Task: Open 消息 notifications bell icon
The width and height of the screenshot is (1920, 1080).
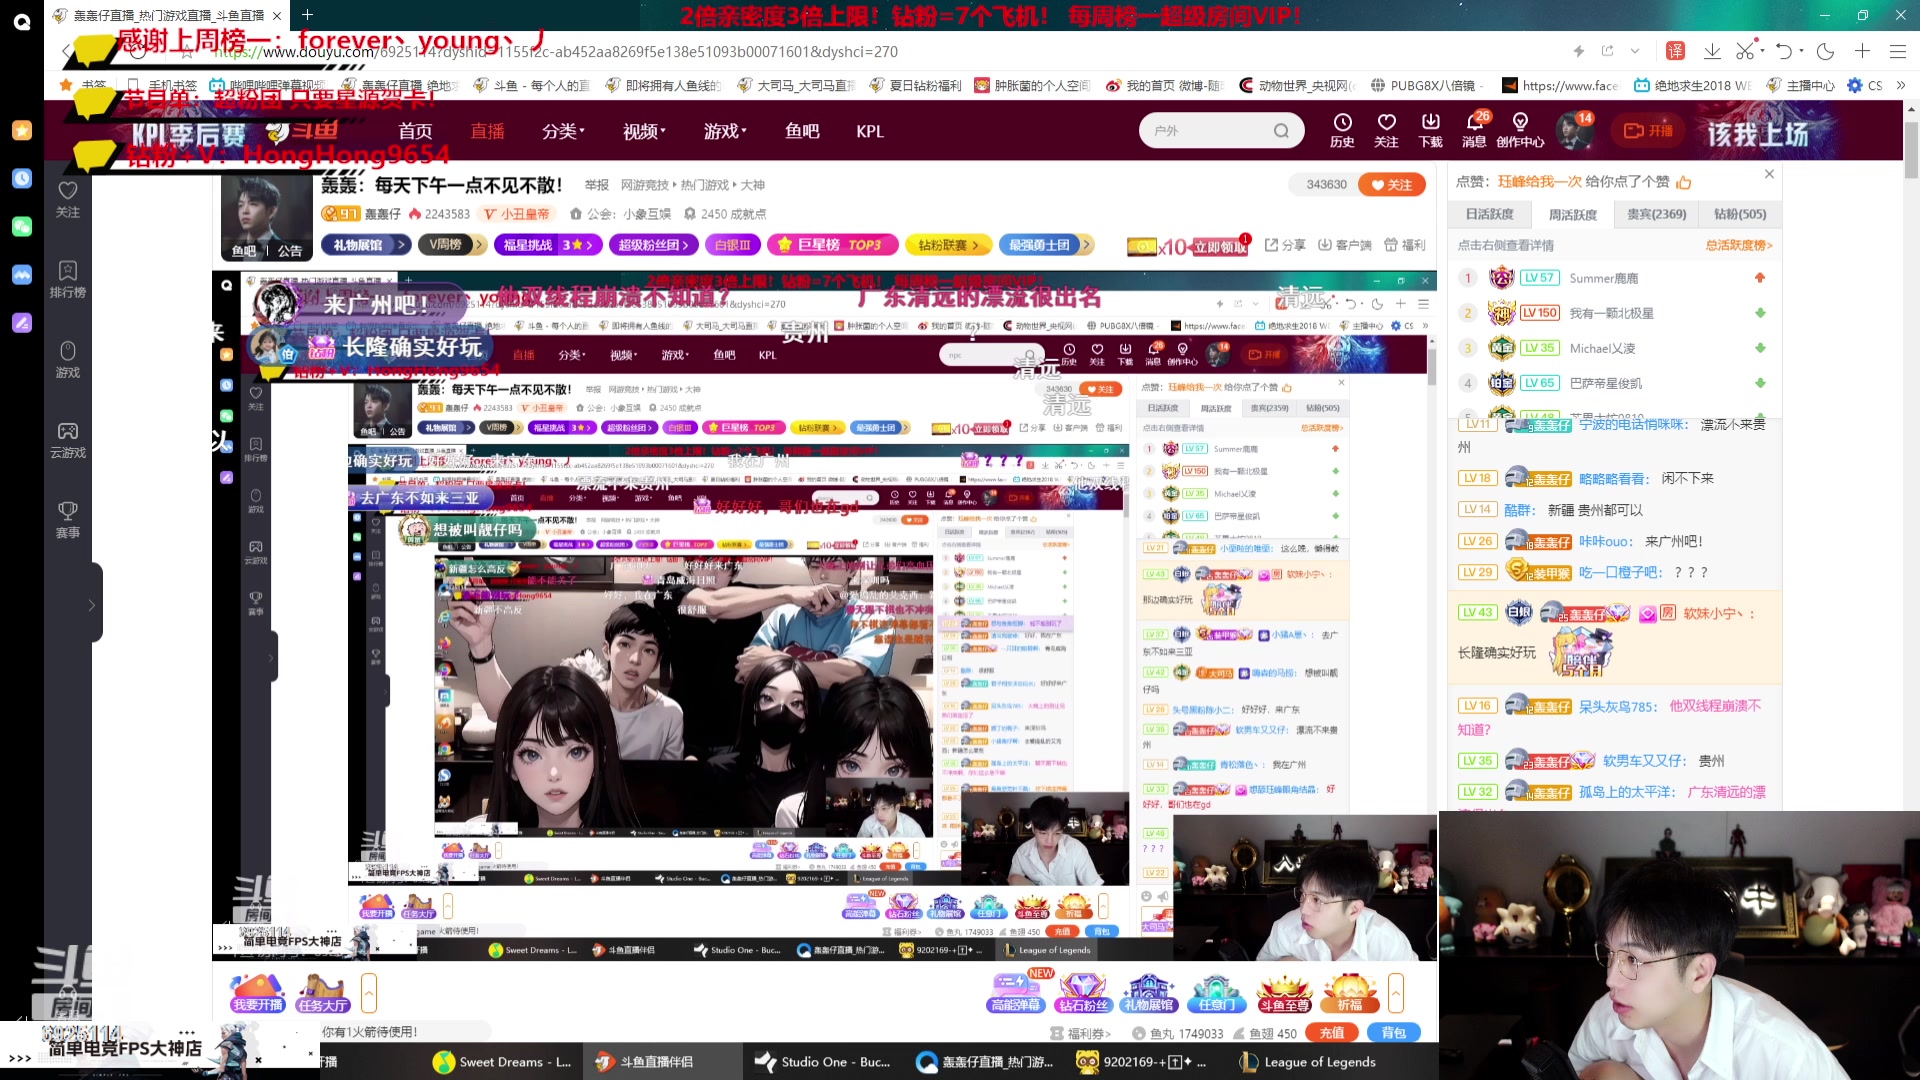Action: [1474, 124]
